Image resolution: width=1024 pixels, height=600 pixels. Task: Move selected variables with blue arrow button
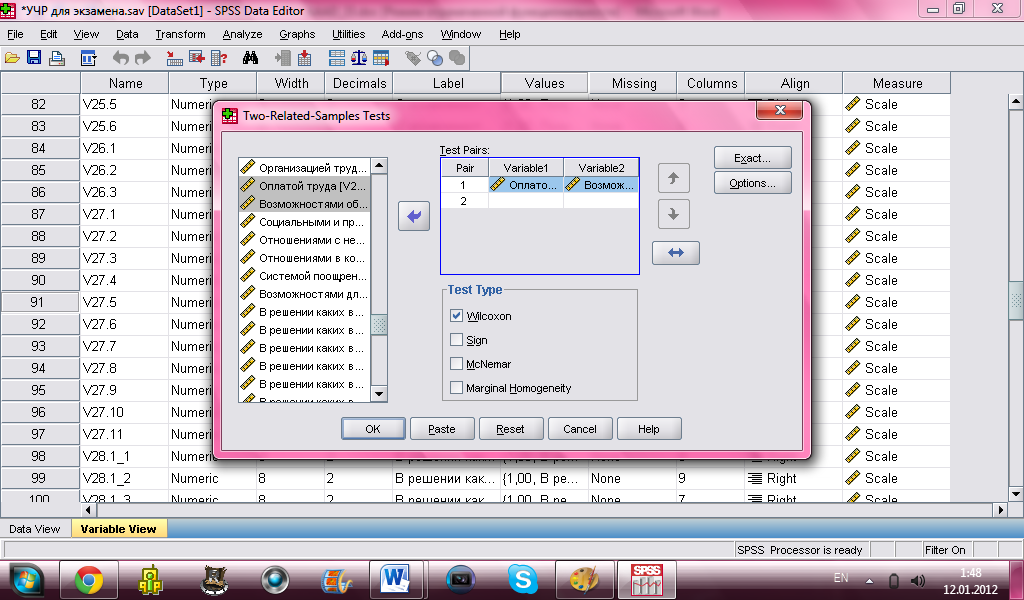pyautogui.click(x=414, y=216)
